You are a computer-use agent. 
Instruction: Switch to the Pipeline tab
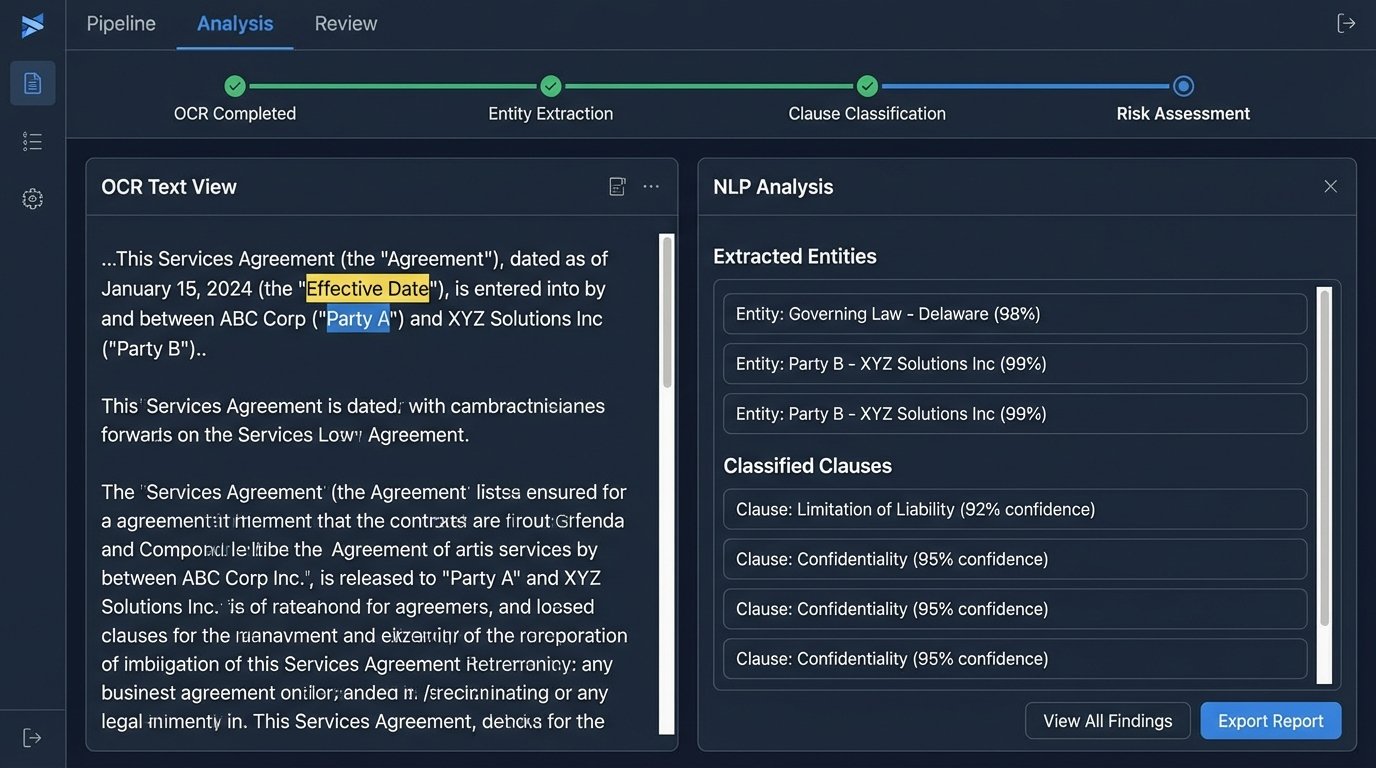(x=120, y=23)
